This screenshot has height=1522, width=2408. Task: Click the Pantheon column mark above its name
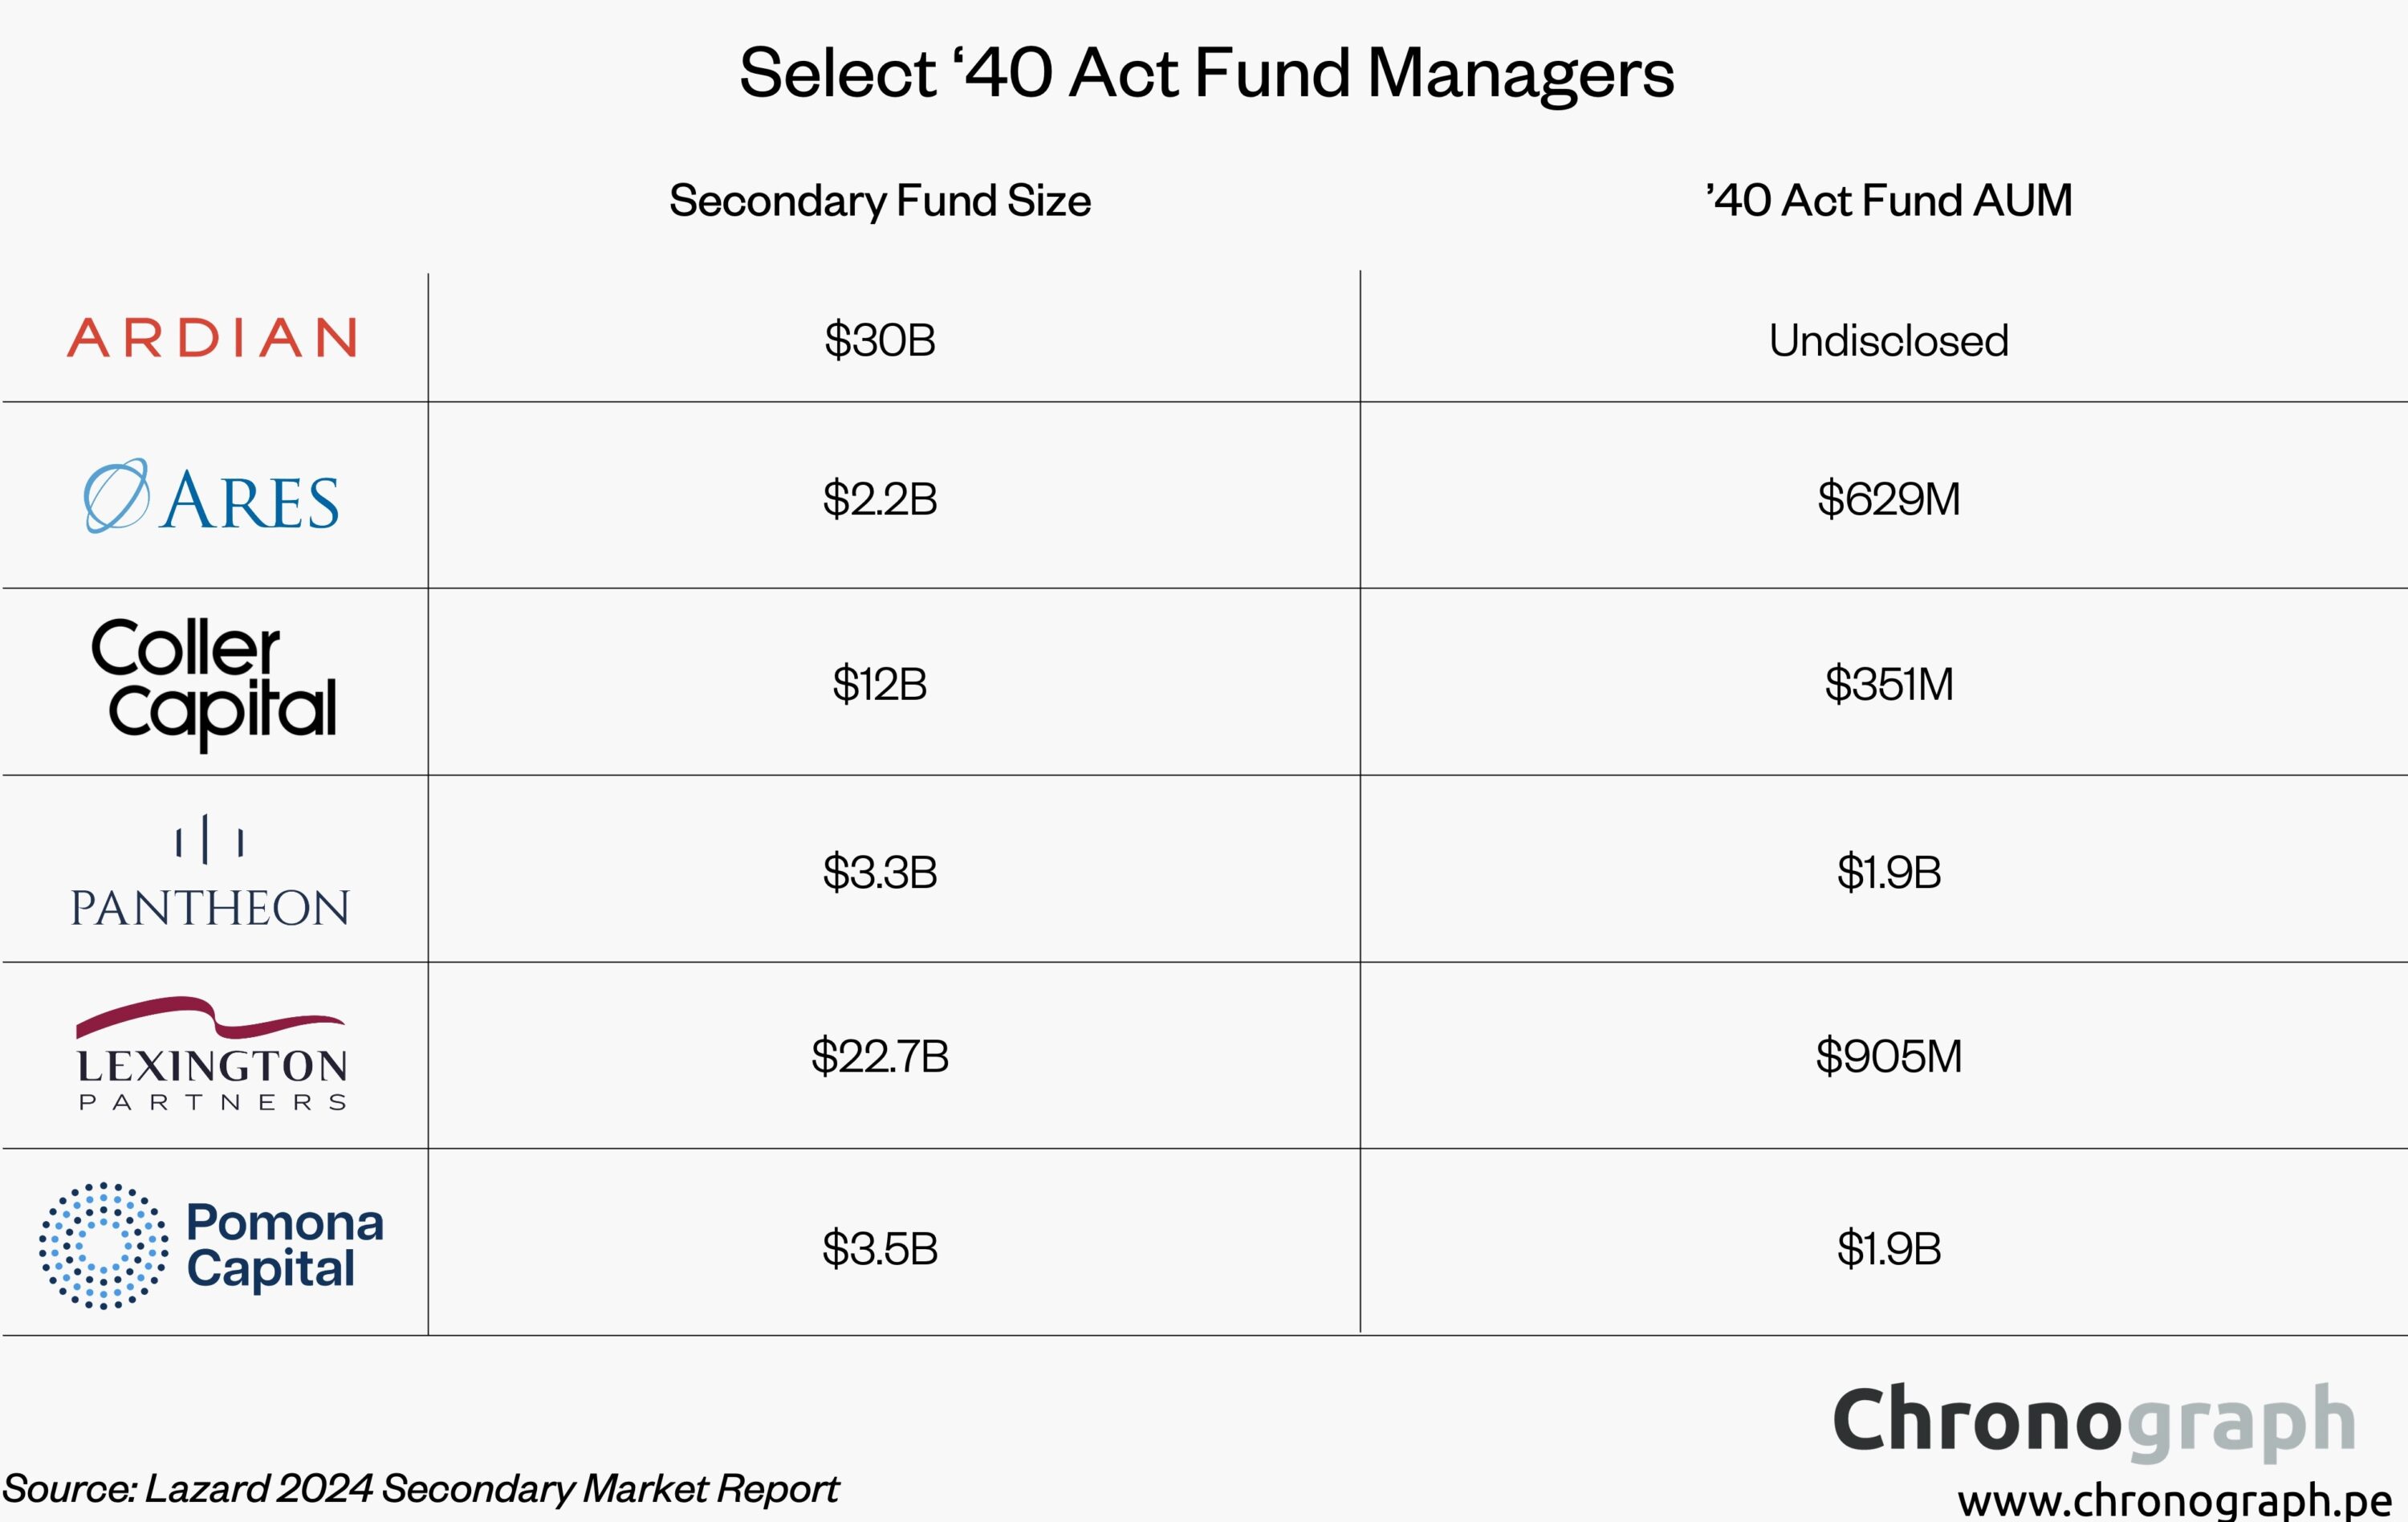coord(209,839)
